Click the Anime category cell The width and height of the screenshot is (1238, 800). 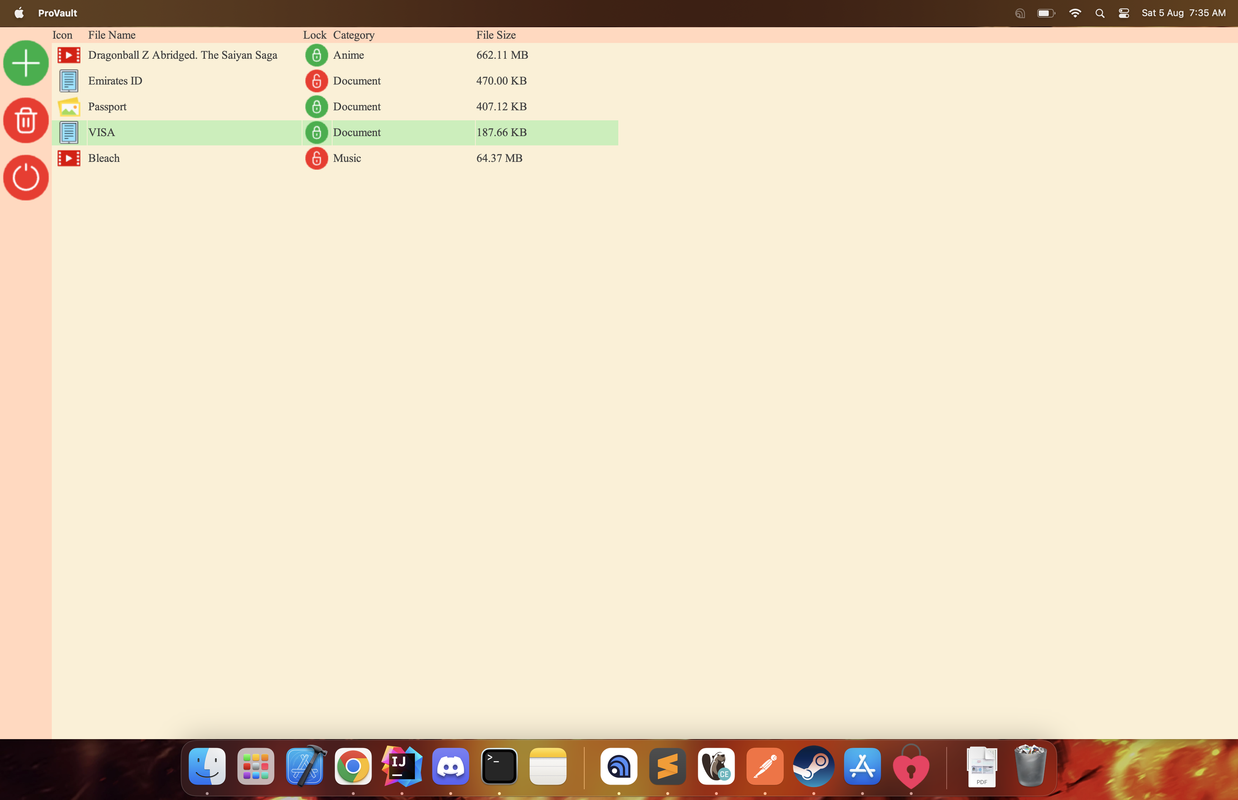[x=348, y=55]
